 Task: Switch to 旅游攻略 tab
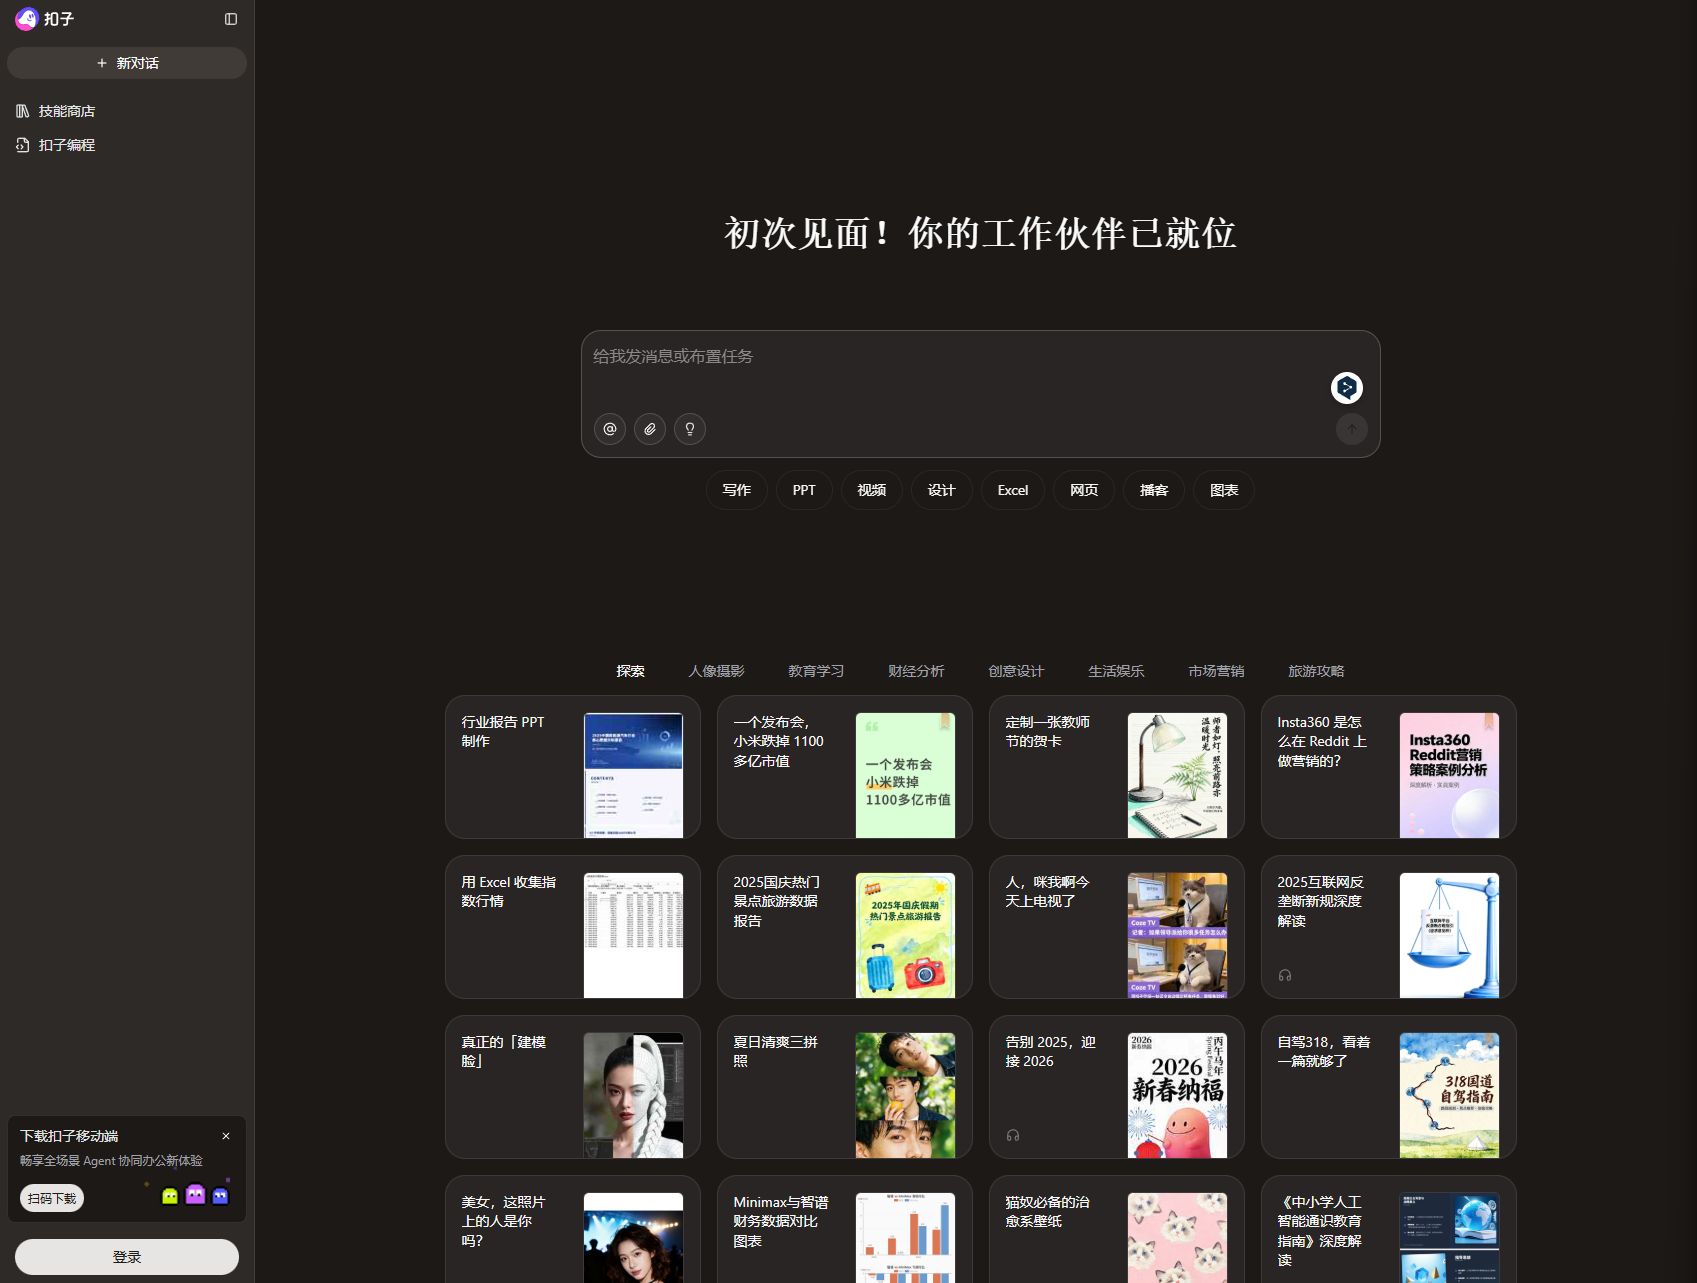[1316, 671]
